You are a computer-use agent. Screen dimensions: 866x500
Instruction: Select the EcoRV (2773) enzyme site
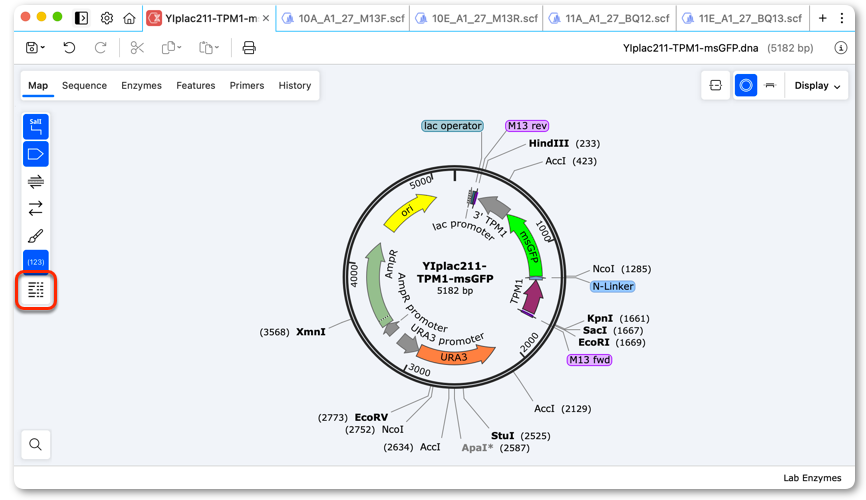(353, 418)
